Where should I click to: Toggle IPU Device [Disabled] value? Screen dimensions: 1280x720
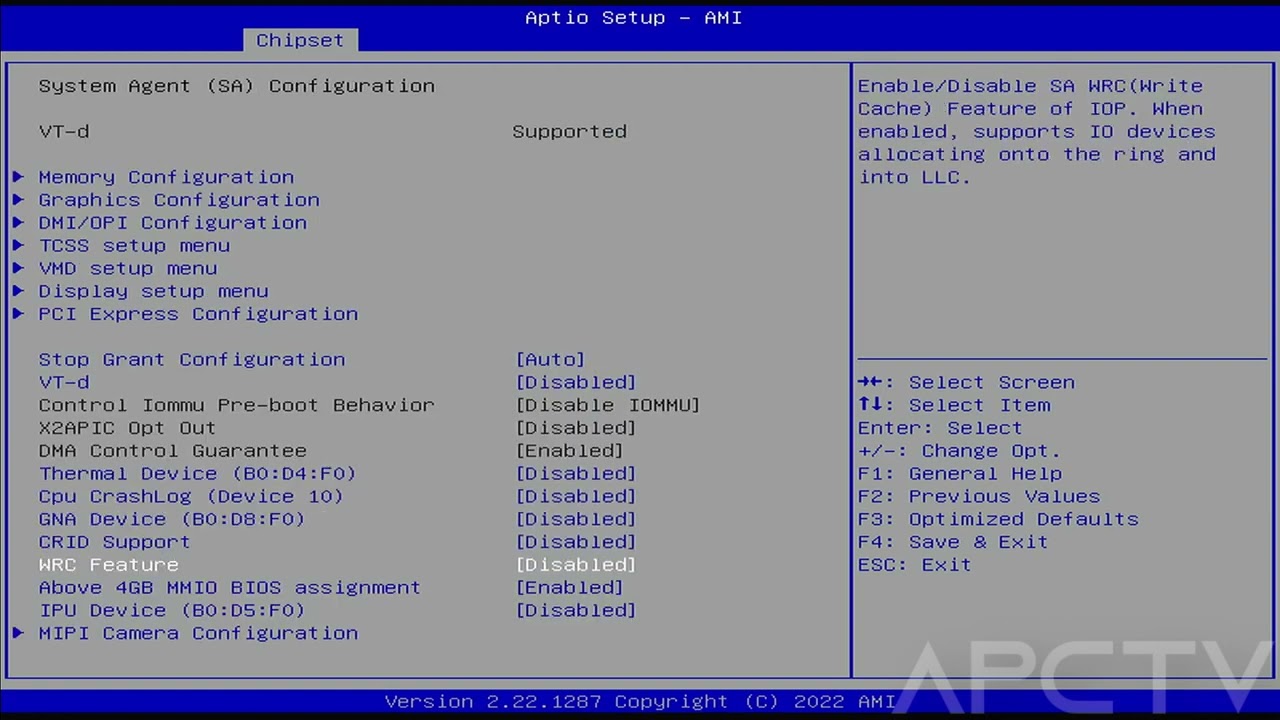[576, 610]
